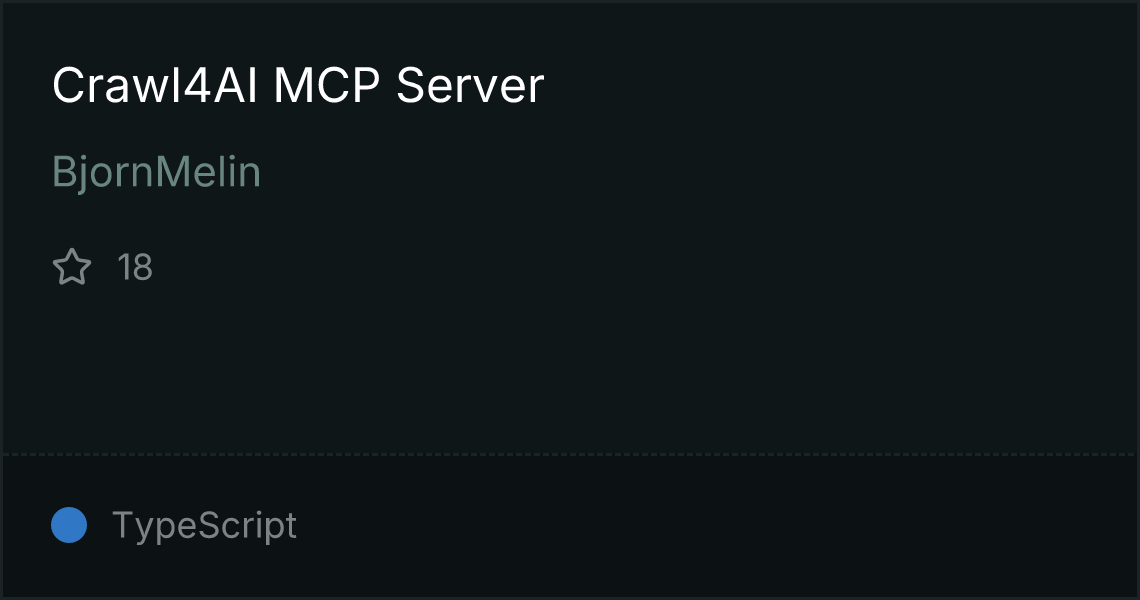Screen dimensions: 1140x600
Task: Select the TypeScript language label
Action: pyautogui.click(x=204, y=525)
